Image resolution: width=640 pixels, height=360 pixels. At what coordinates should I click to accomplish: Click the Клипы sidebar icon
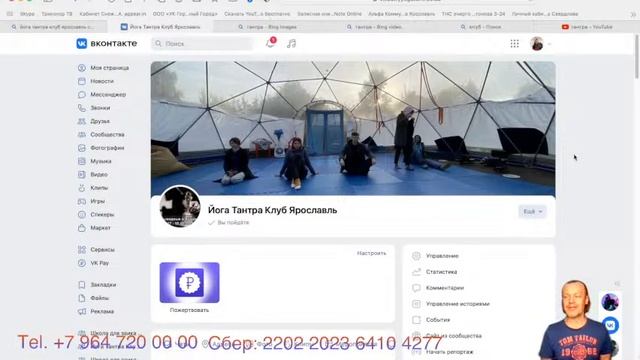click(82, 188)
